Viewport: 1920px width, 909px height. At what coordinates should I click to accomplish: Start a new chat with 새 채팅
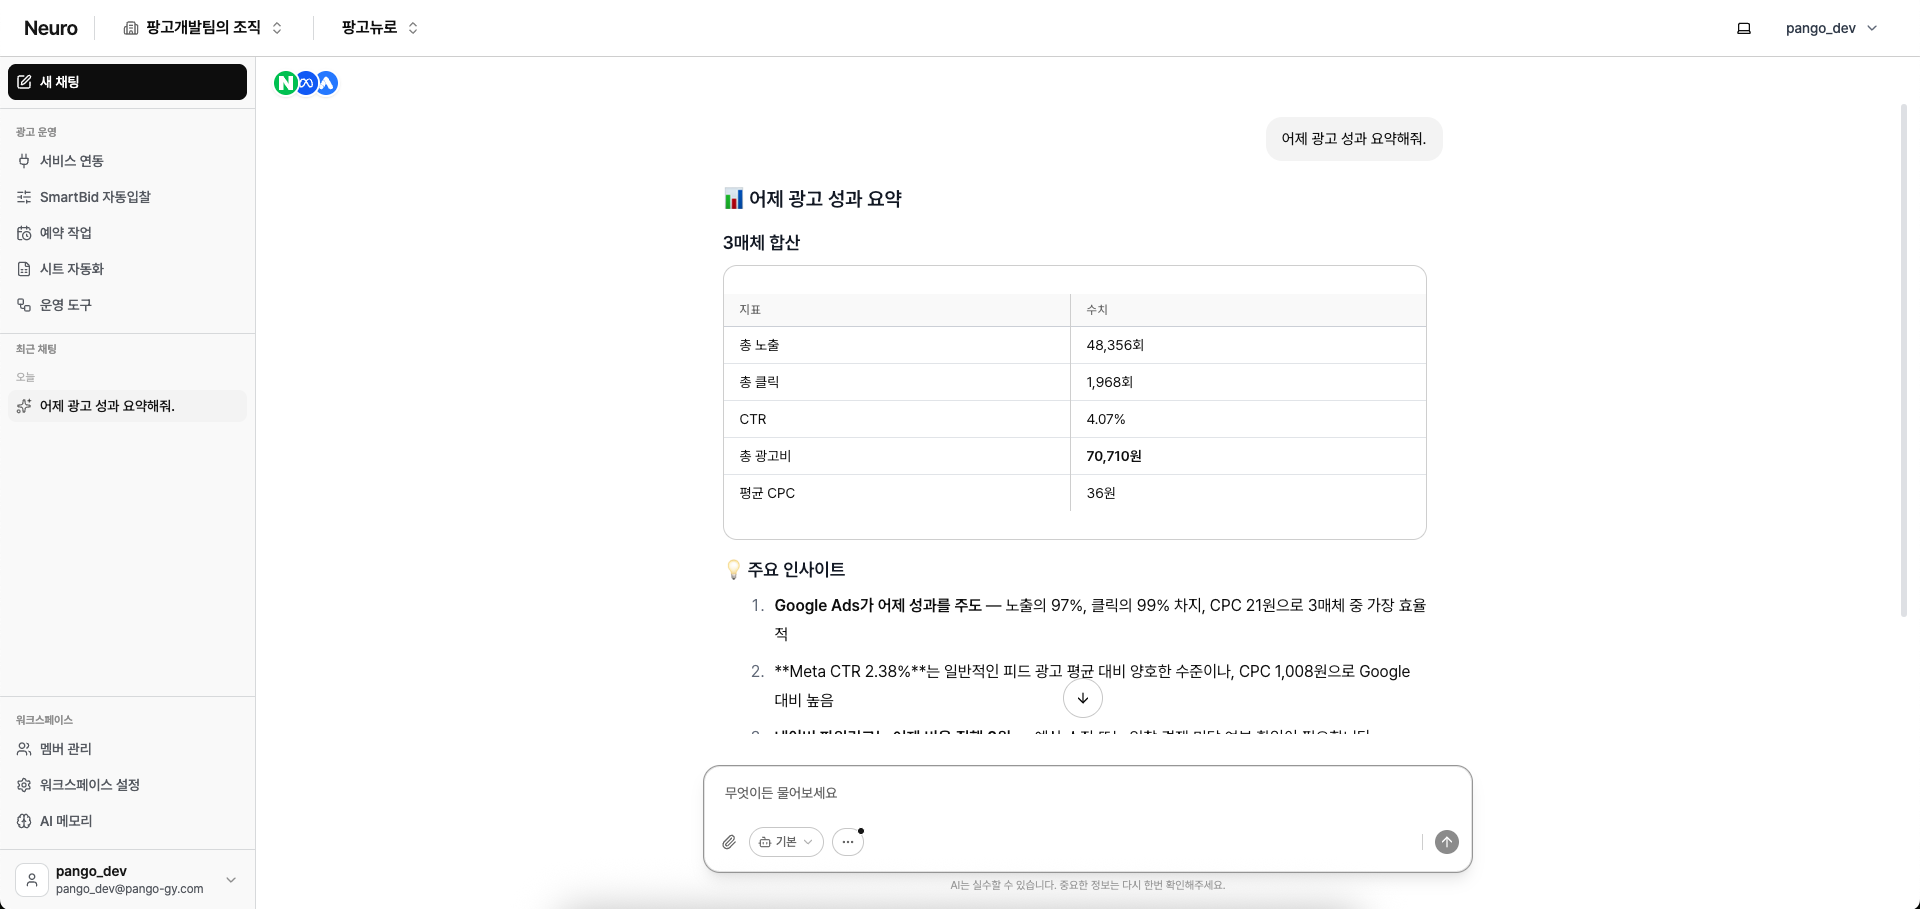[x=127, y=82]
